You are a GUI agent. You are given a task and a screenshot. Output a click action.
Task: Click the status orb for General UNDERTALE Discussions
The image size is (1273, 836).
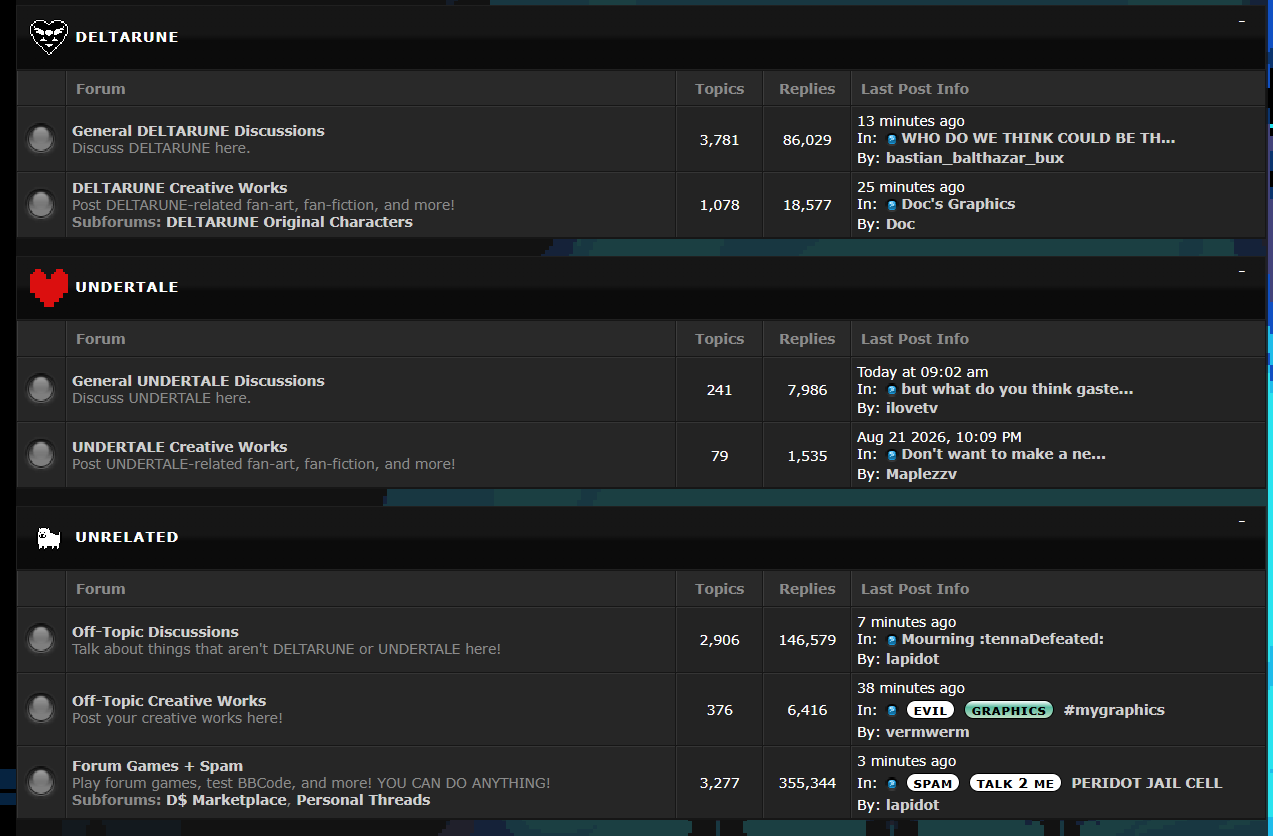[41, 389]
